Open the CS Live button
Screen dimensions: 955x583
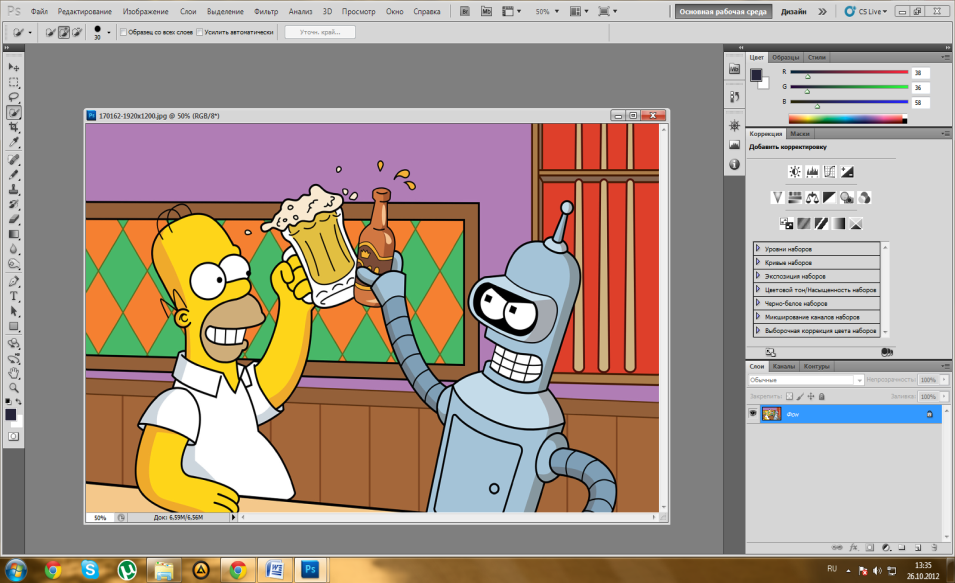866,11
